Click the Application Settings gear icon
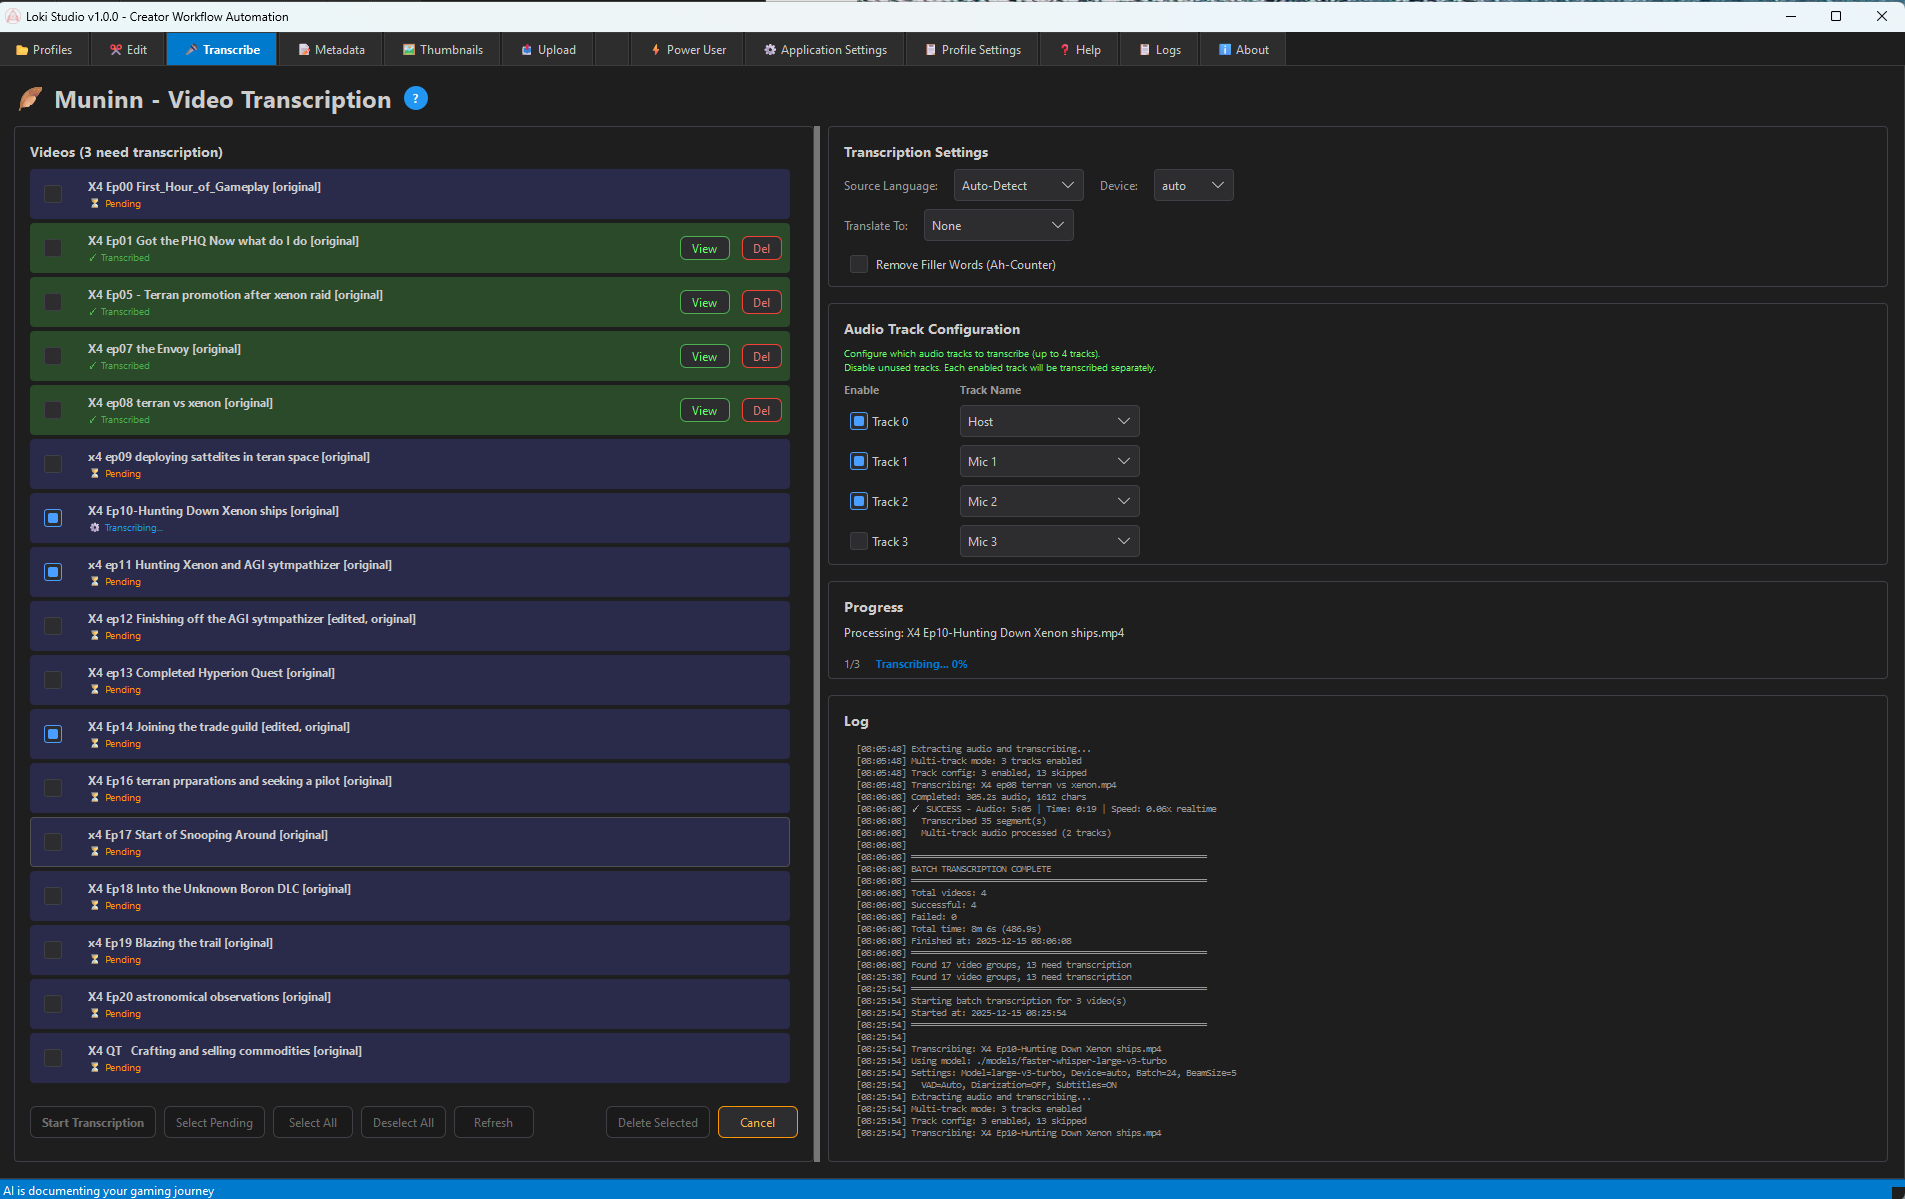1905x1199 pixels. click(x=770, y=50)
